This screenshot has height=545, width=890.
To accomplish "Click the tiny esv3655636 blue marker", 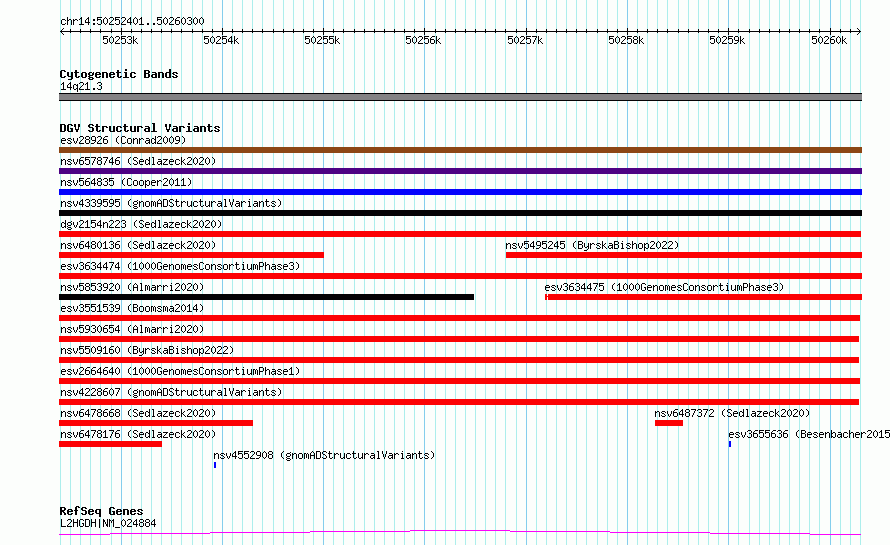I will click(x=730, y=444).
